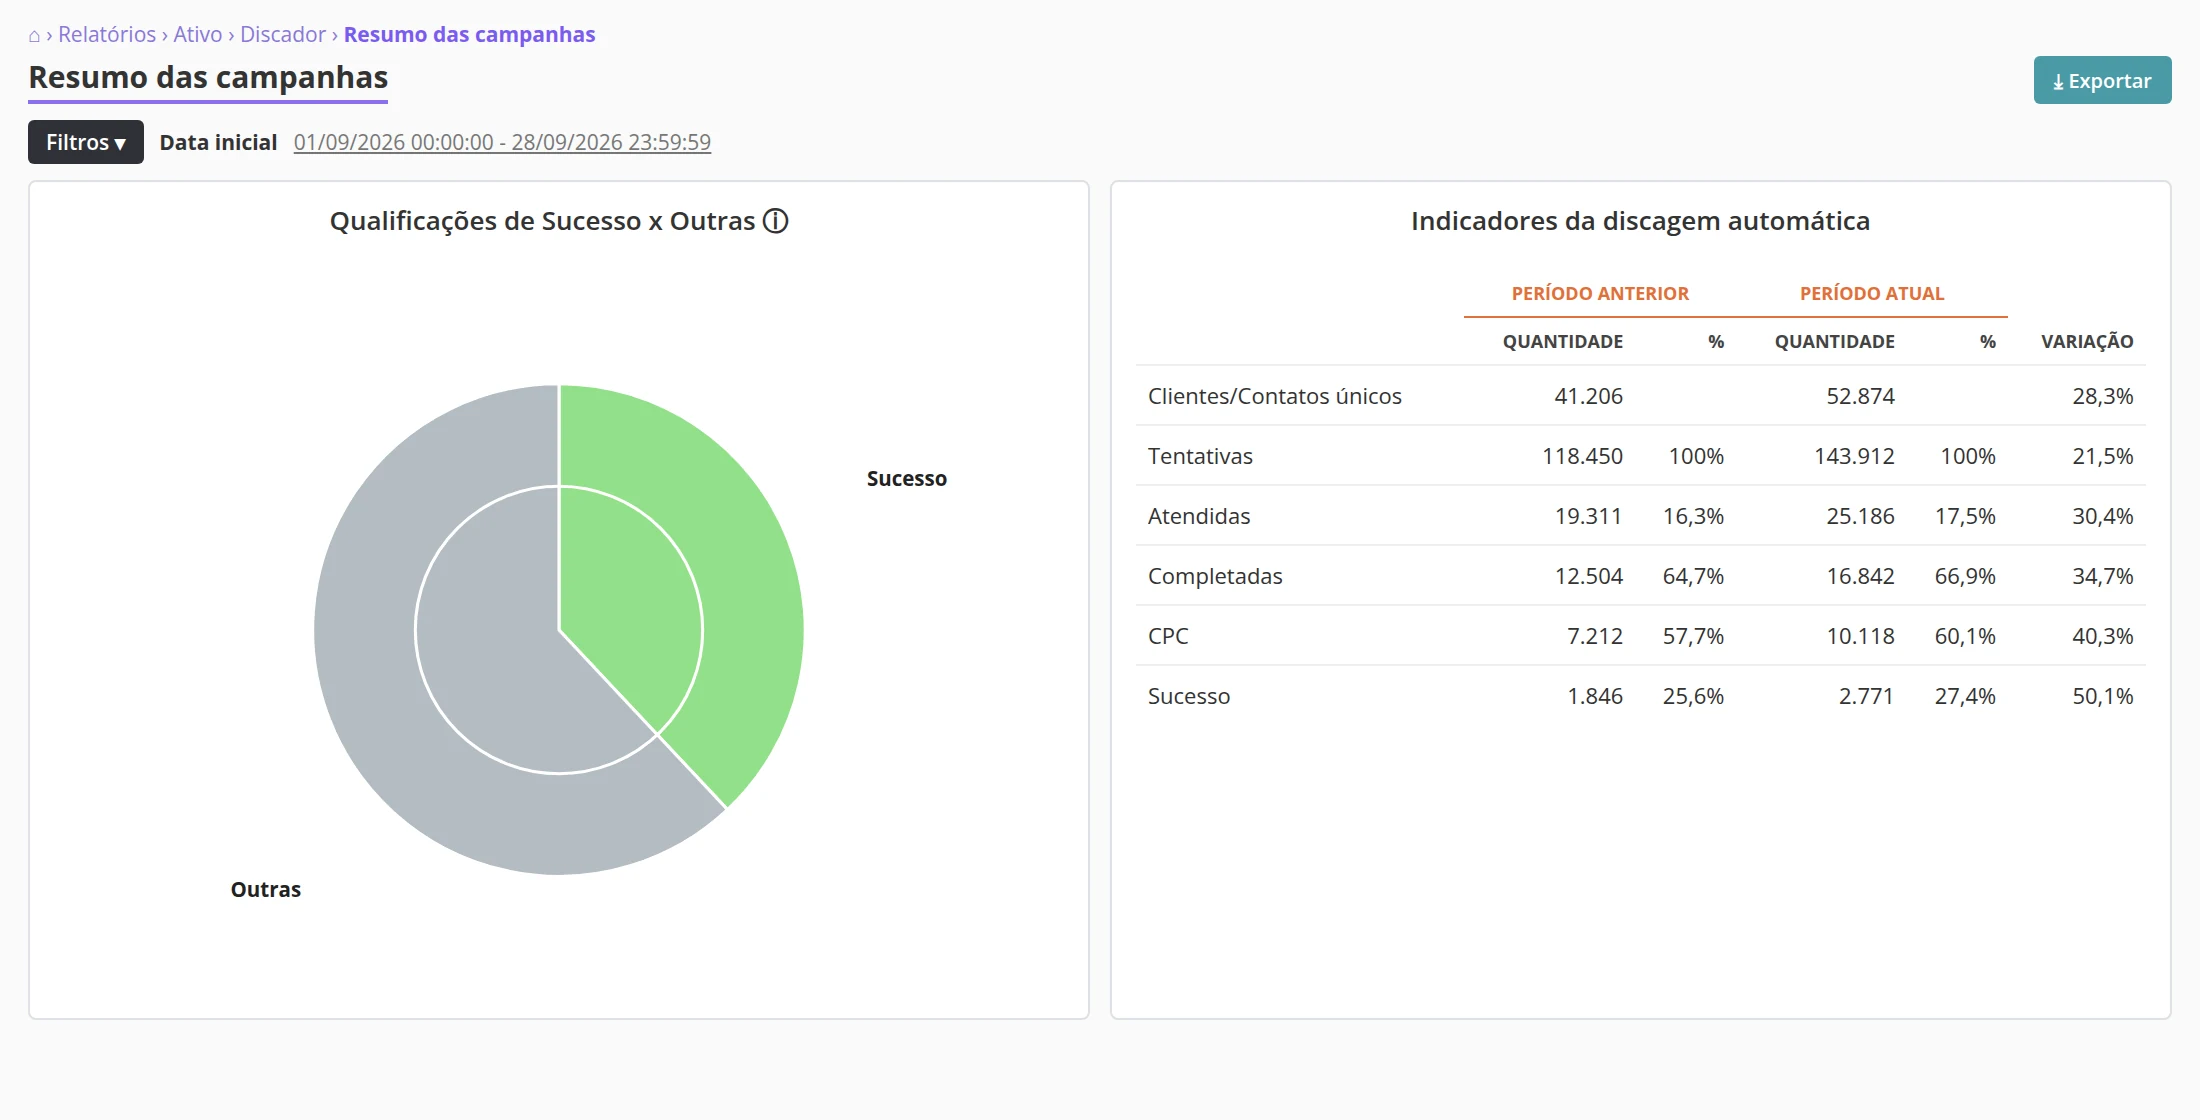
Task: Go to the Ativo breadcrumb link
Action: click(198, 34)
